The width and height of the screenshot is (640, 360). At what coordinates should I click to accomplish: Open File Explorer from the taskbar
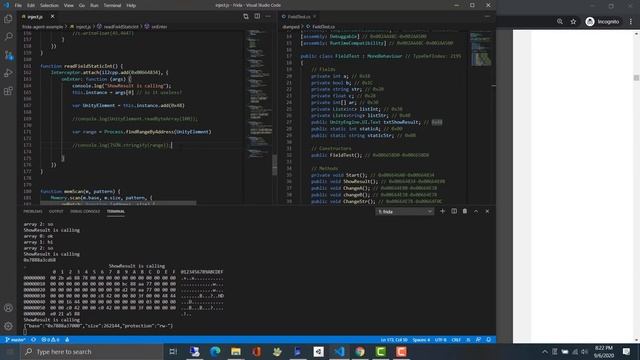(236, 351)
